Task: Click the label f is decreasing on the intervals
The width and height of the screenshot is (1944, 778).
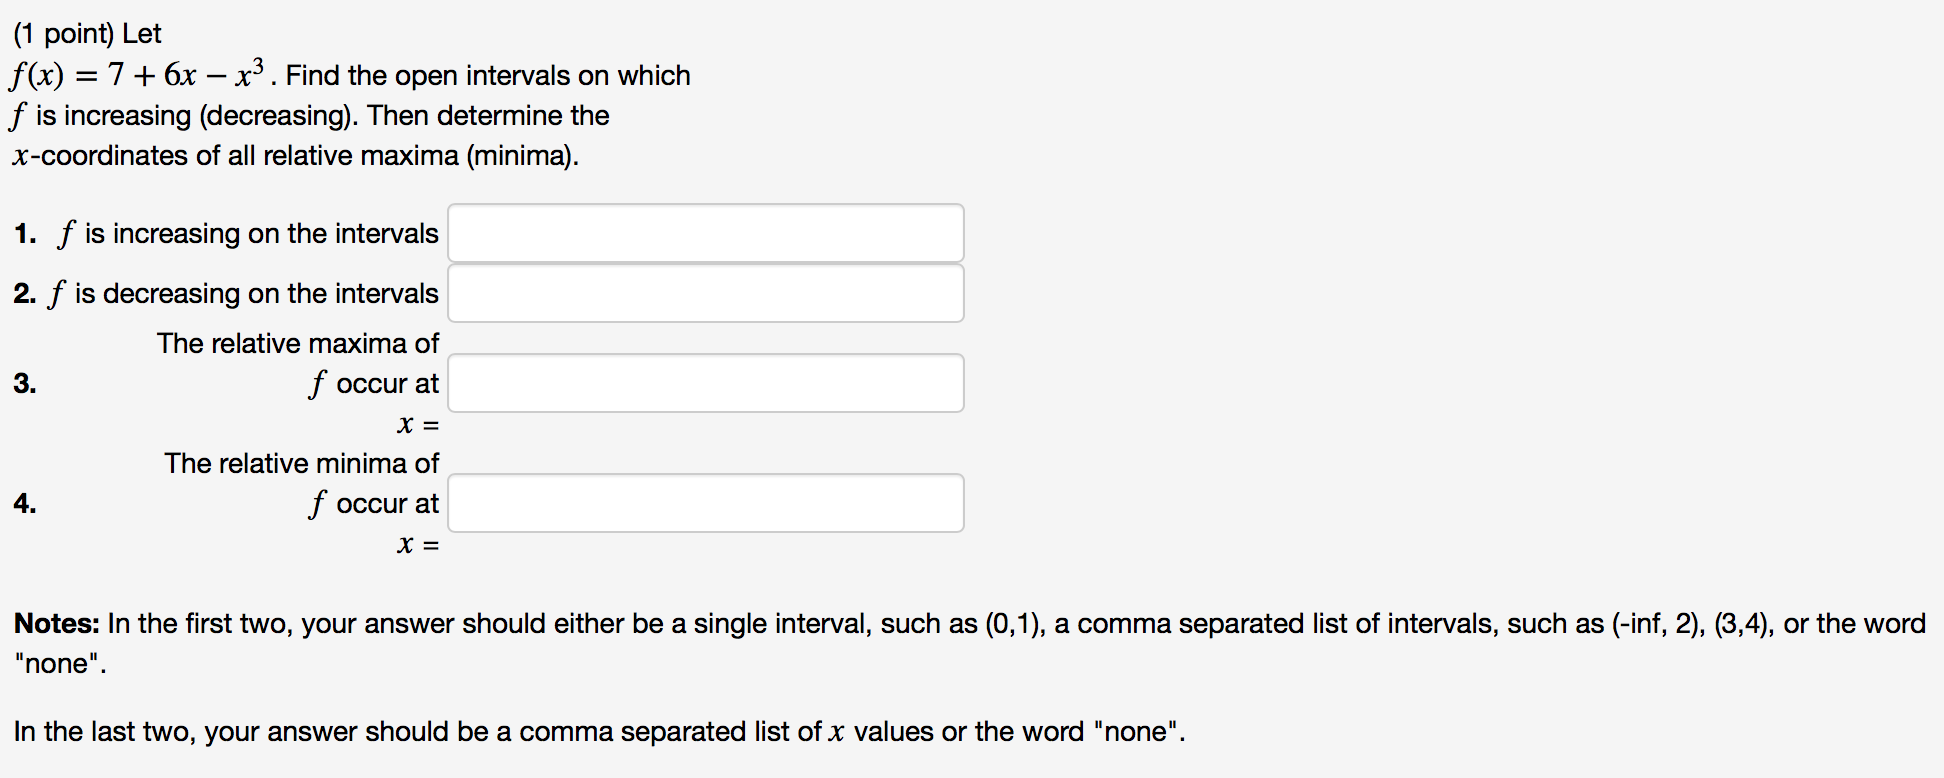Action: tap(240, 292)
